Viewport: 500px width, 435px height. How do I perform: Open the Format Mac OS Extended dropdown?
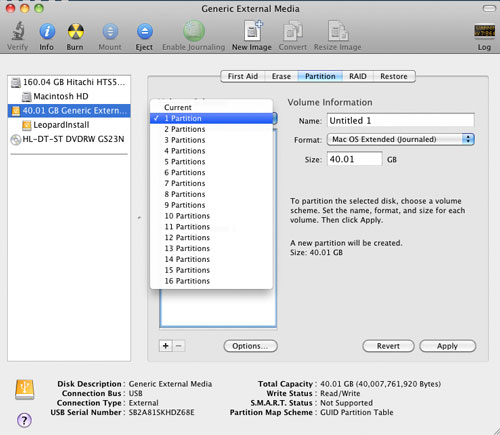tap(401, 139)
